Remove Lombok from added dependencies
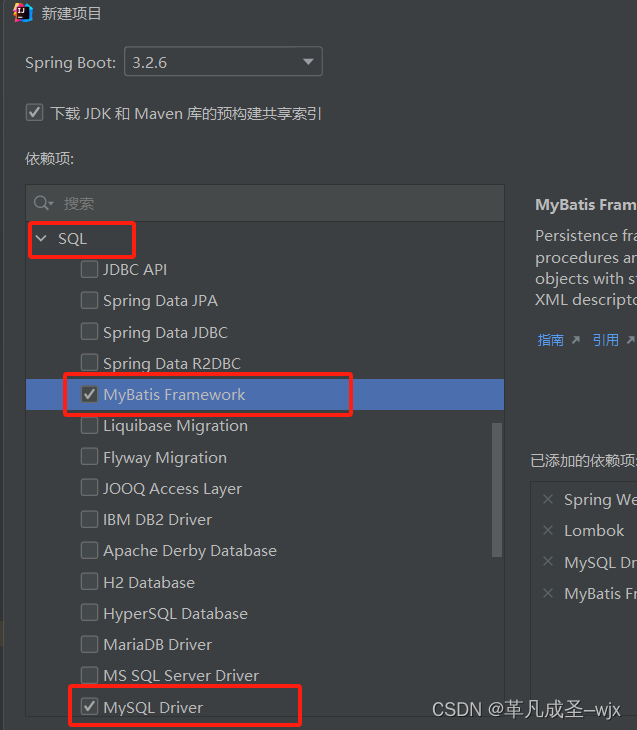This screenshot has width=637, height=730. pyautogui.click(x=548, y=530)
